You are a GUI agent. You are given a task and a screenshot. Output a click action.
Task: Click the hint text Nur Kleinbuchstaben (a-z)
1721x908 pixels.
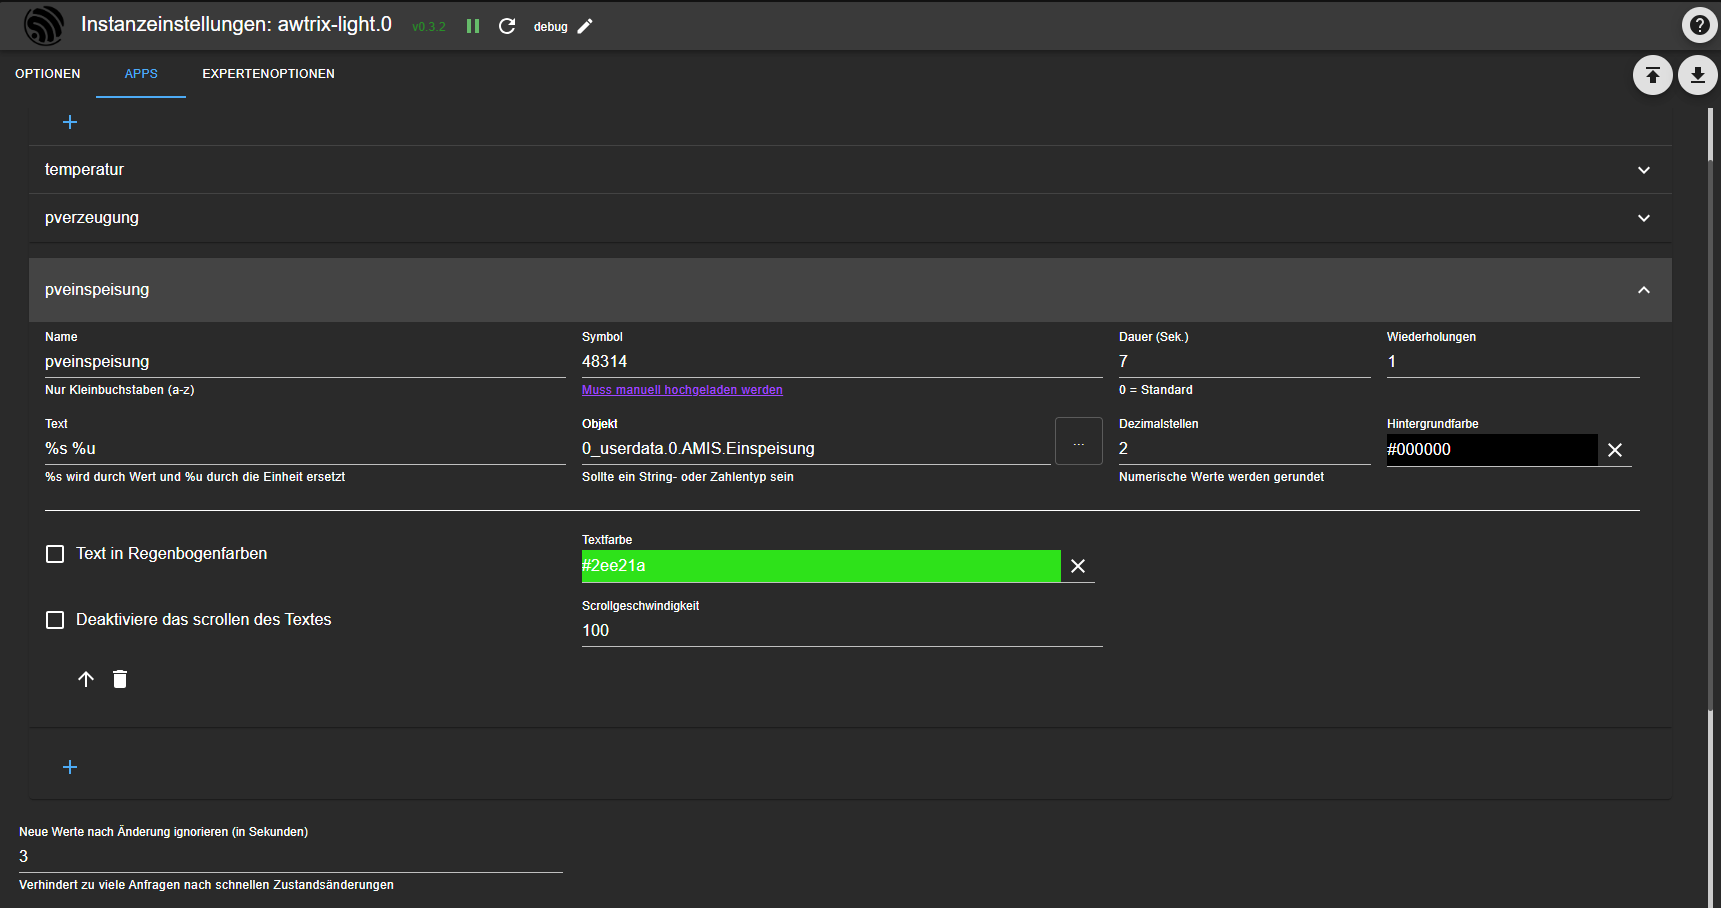click(120, 390)
